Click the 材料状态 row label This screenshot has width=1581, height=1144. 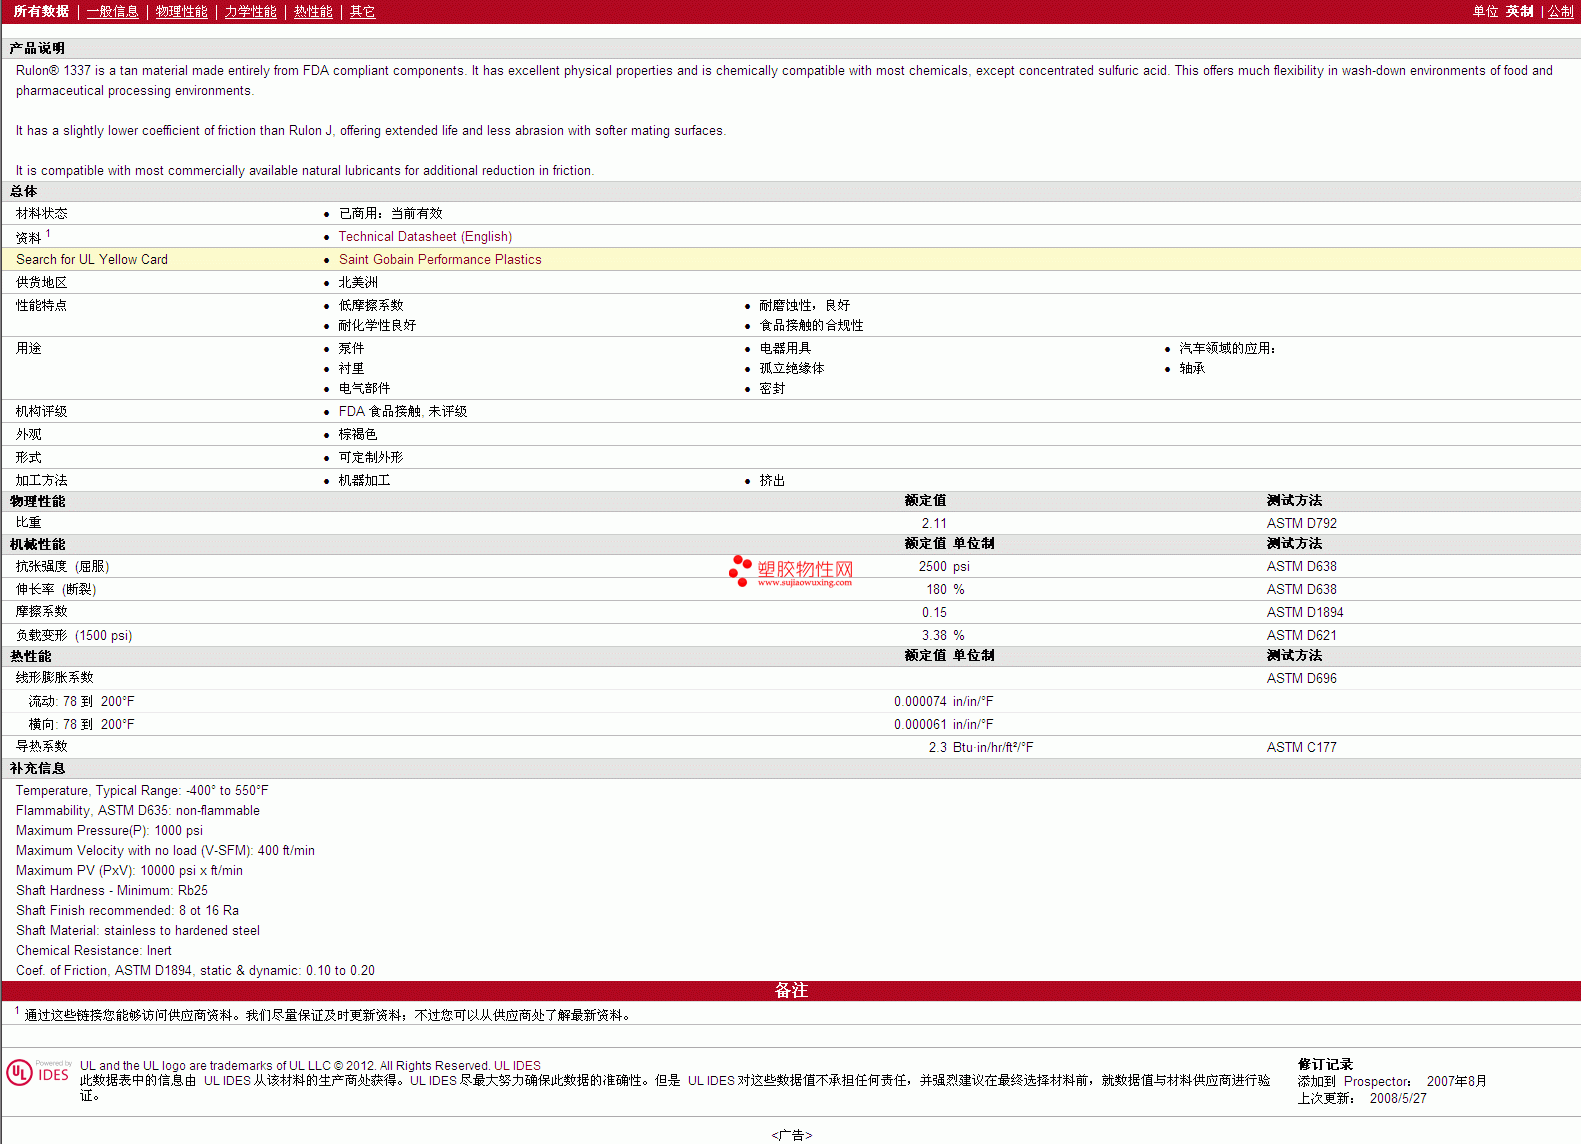(41, 214)
